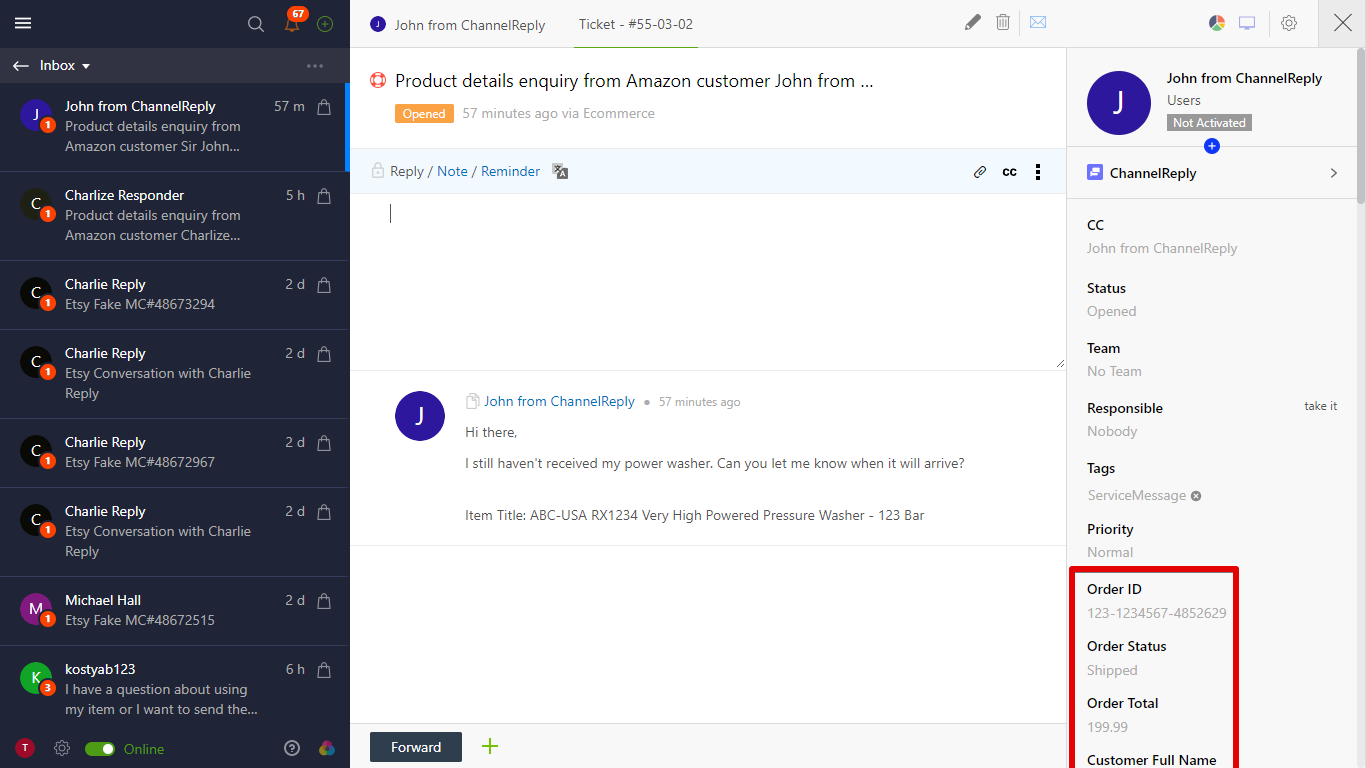Open the search magnifier icon
The image size is (1366, 768).
coord(256,24)
